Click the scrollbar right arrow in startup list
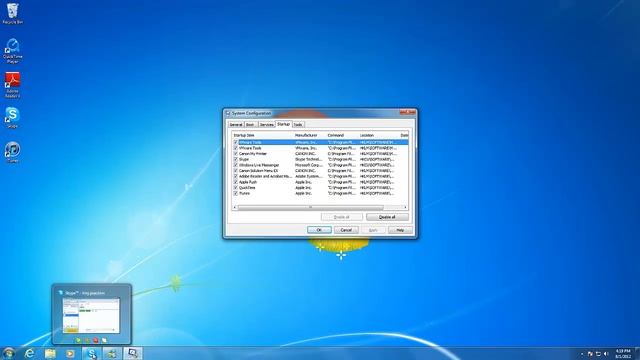This screenshot has width=640, height=360. (405, 207)
